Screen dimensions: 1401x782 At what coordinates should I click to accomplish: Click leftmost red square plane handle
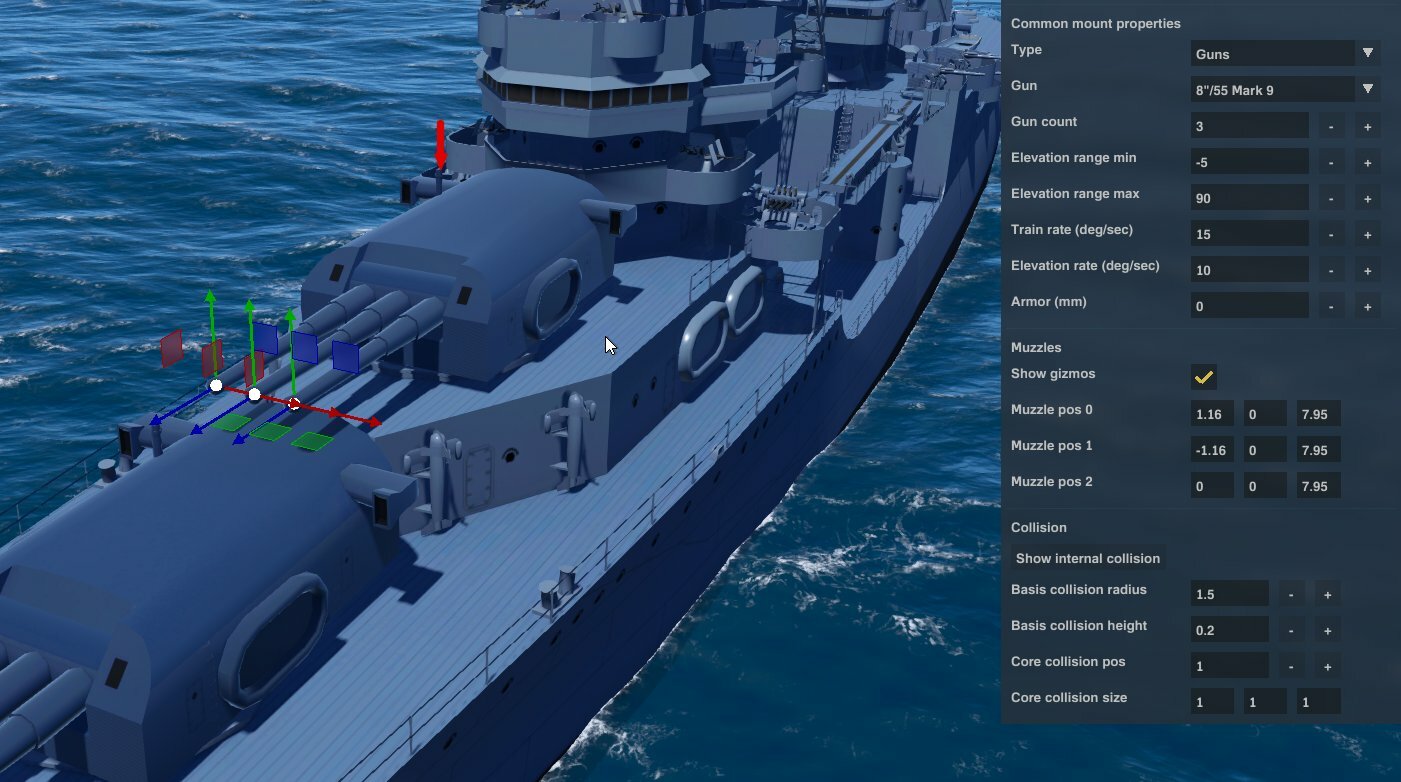point(172,348)
